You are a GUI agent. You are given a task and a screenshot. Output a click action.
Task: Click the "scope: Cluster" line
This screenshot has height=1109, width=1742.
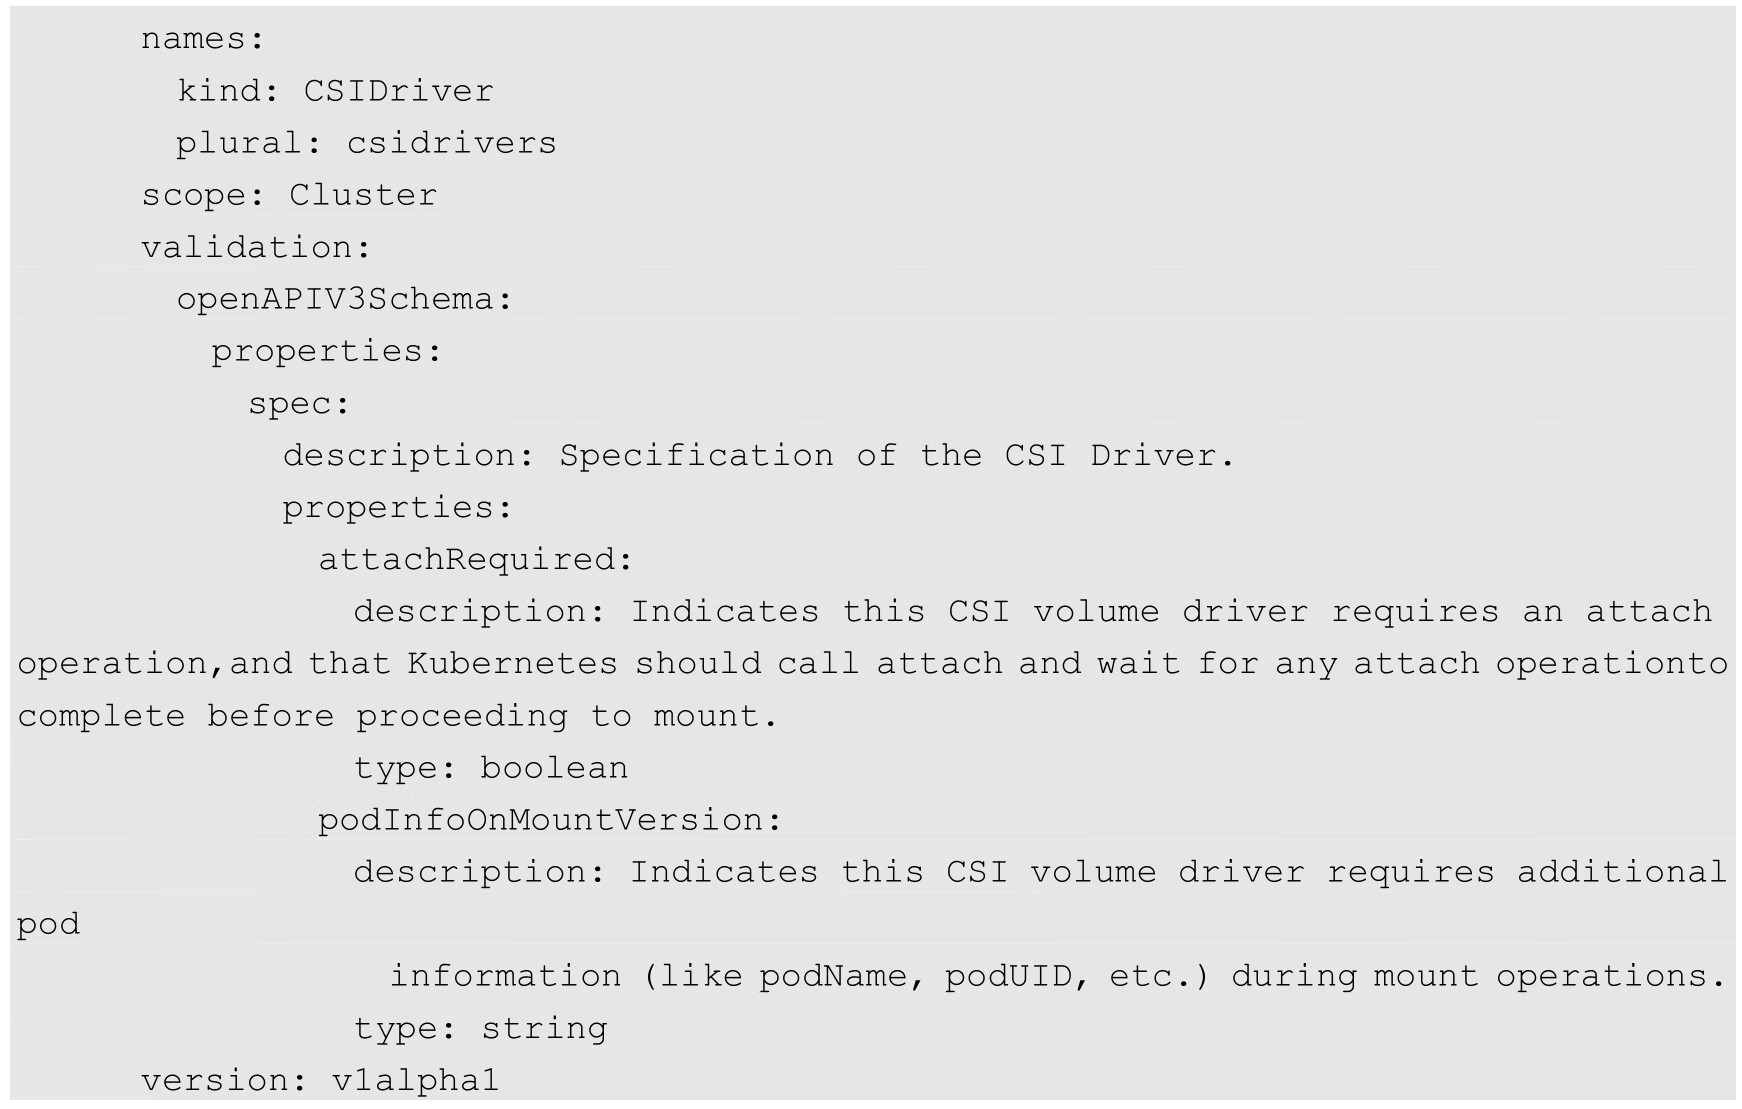pos(288,195)
